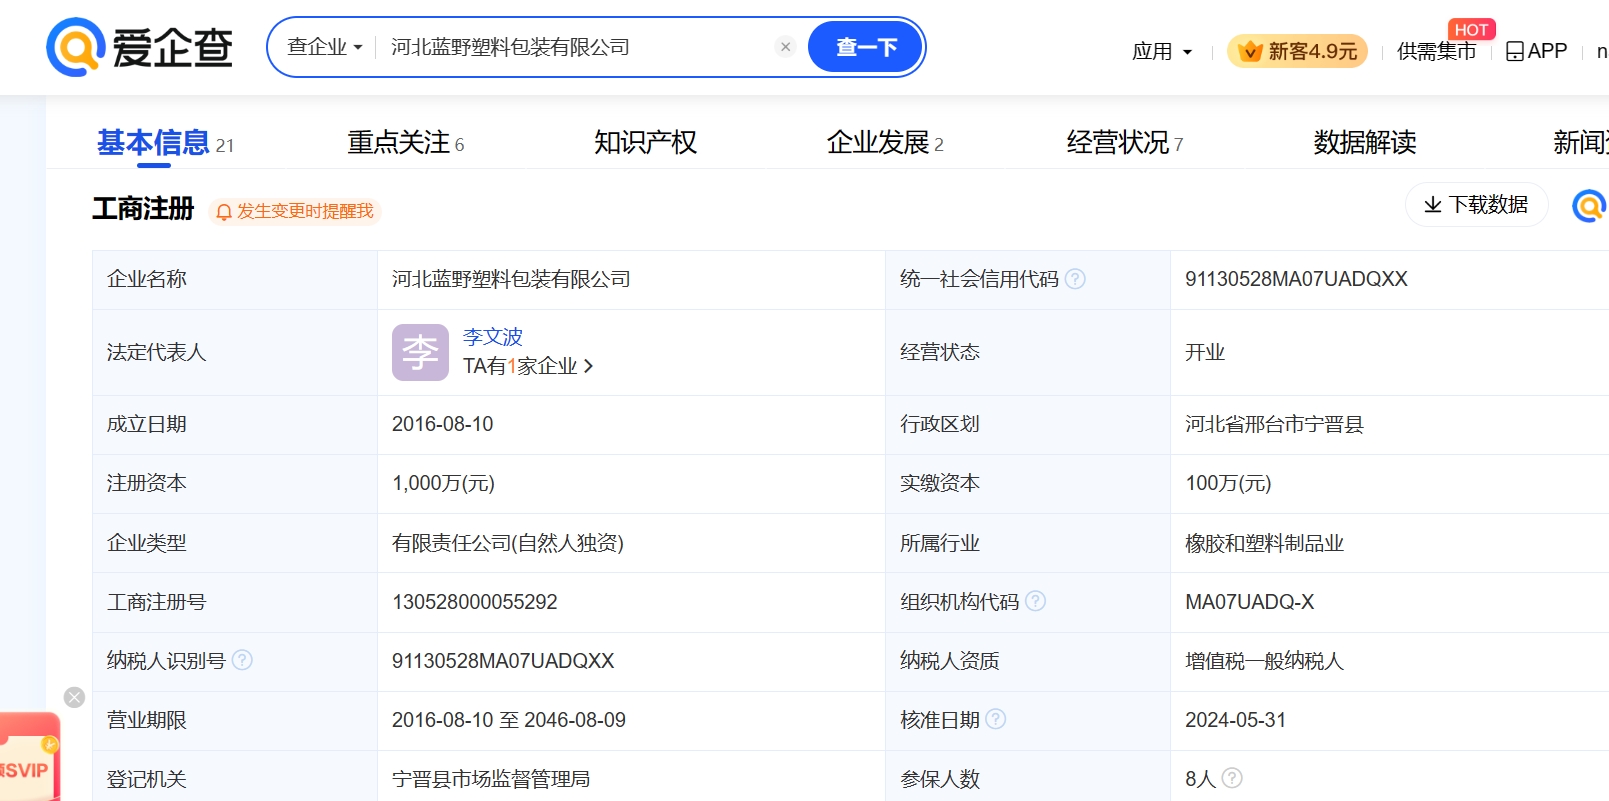Click organization code MA07UADQ-X
The width and height of the screenshot is (1609, 801).
(x=1249, y=602)
